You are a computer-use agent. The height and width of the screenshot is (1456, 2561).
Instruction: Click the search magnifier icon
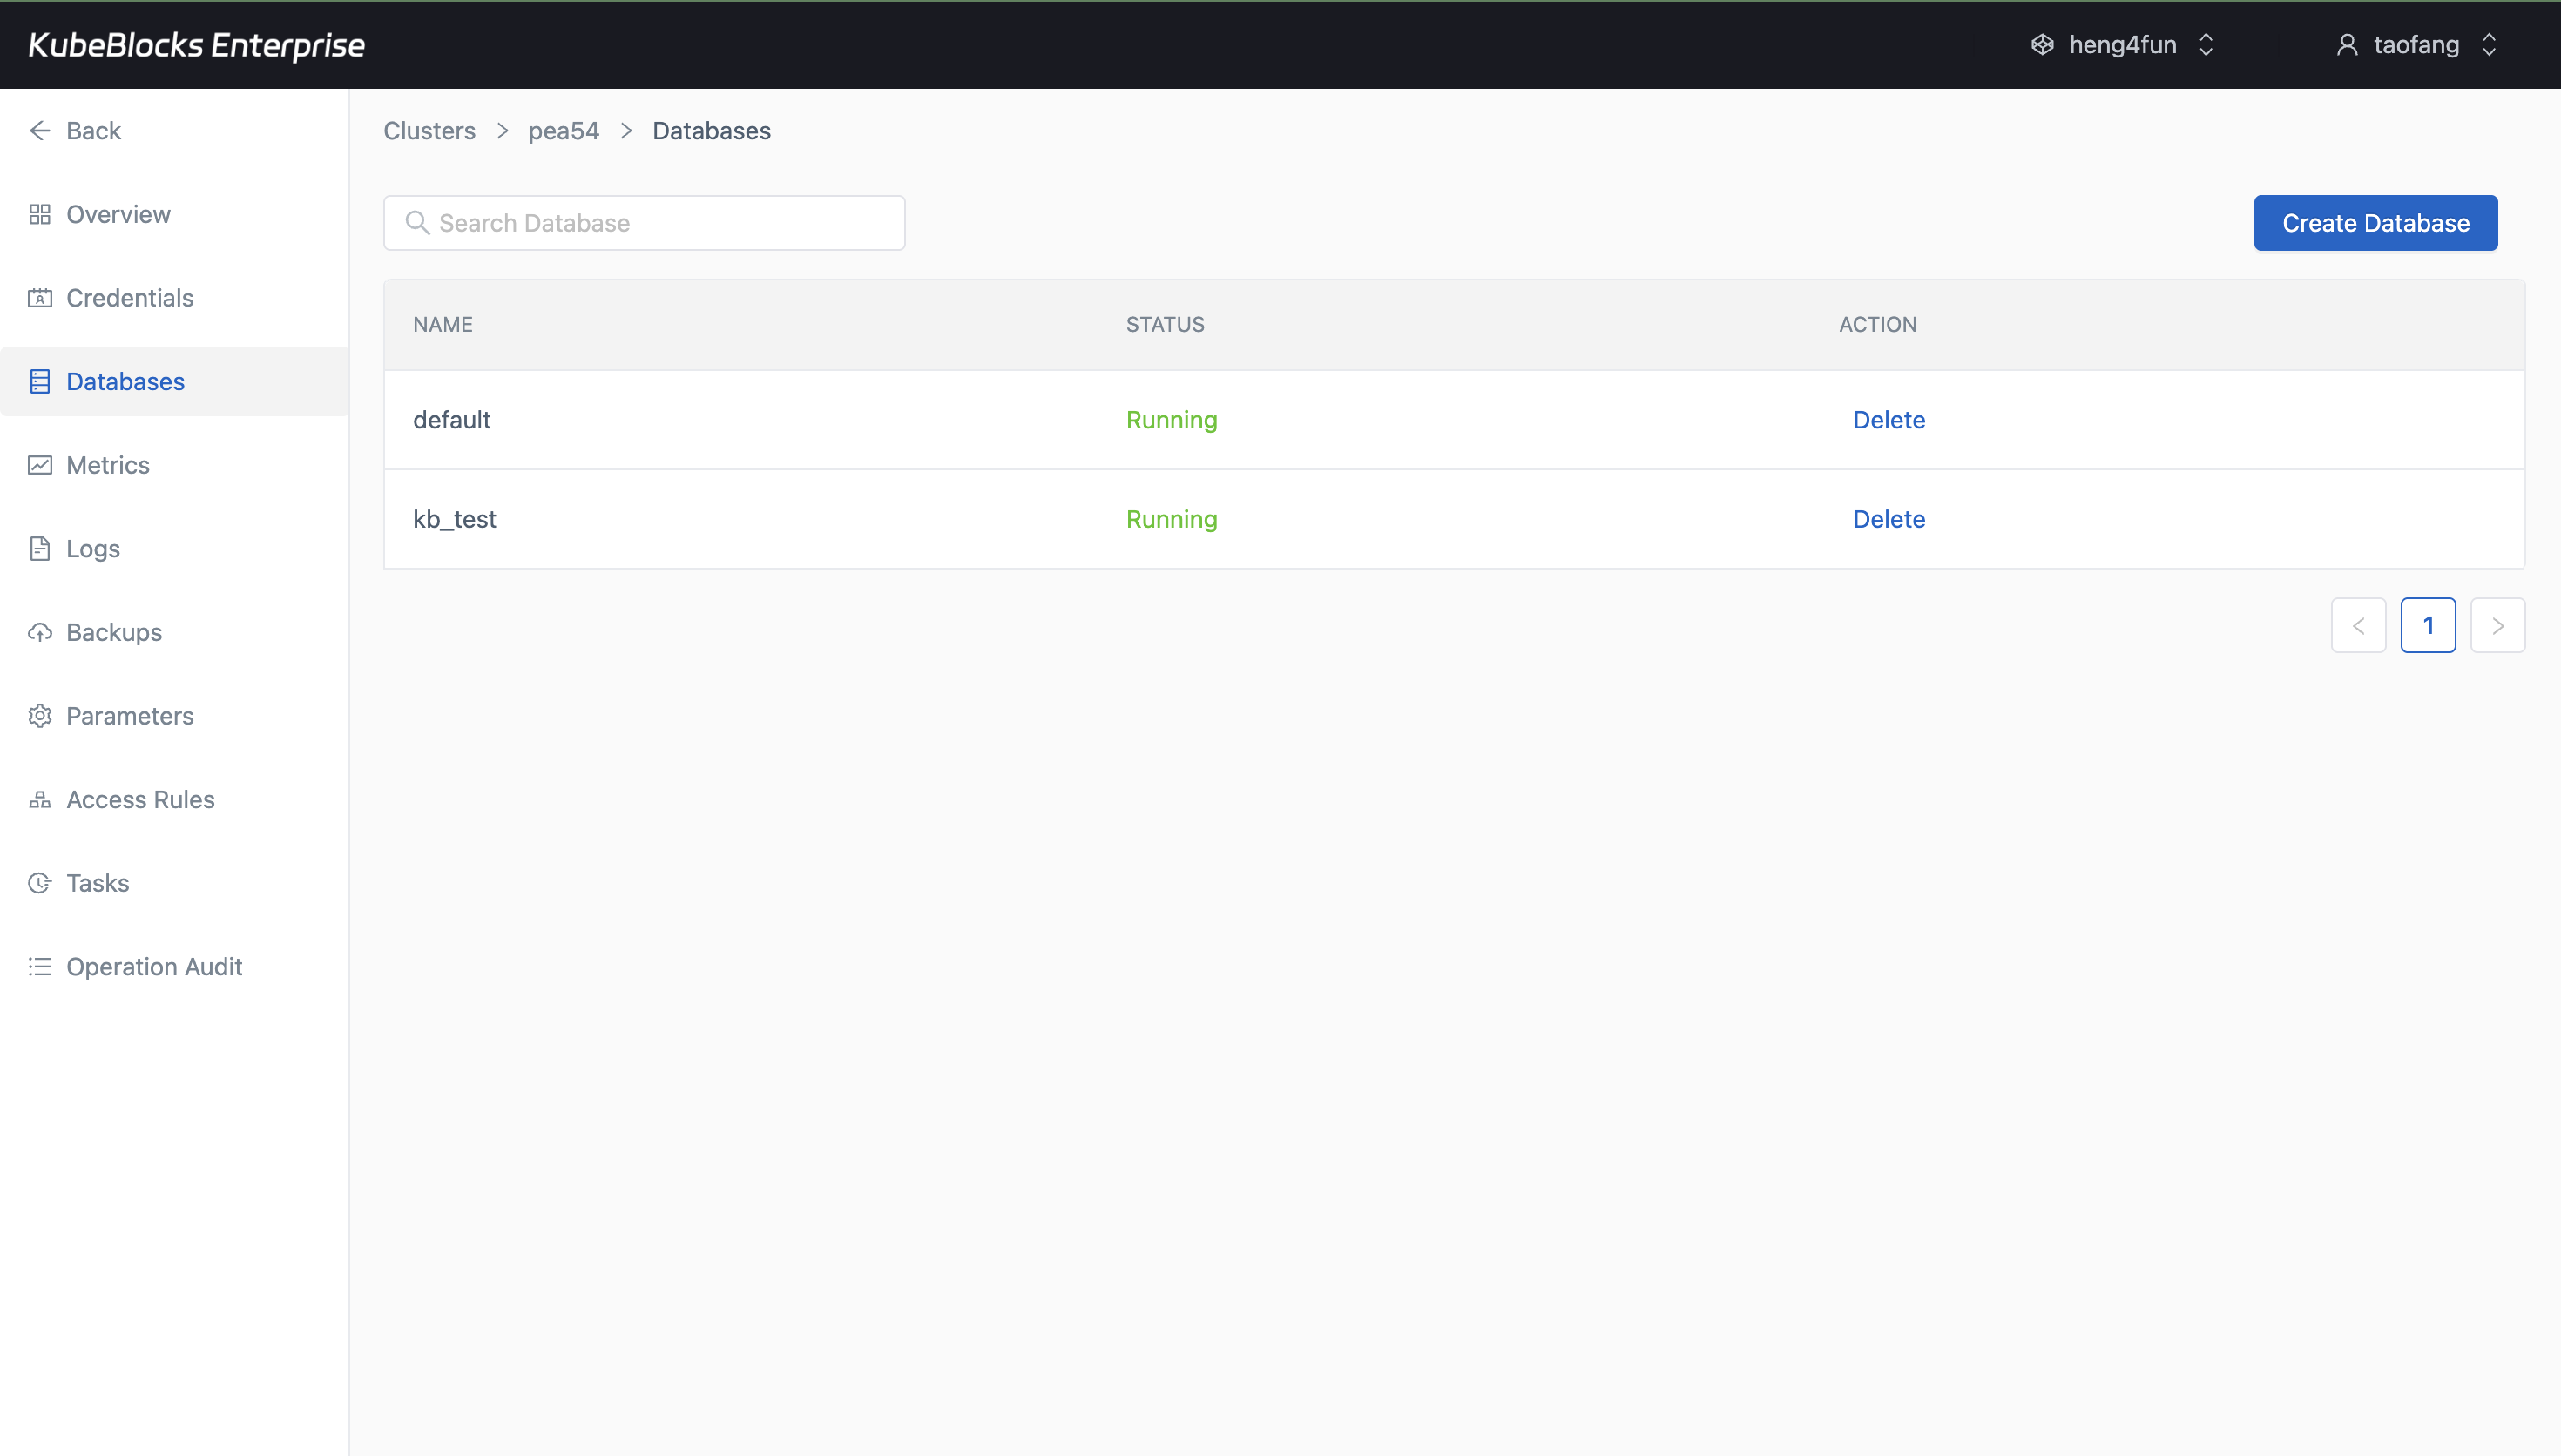pyautogui.click(x=418, y=222)
